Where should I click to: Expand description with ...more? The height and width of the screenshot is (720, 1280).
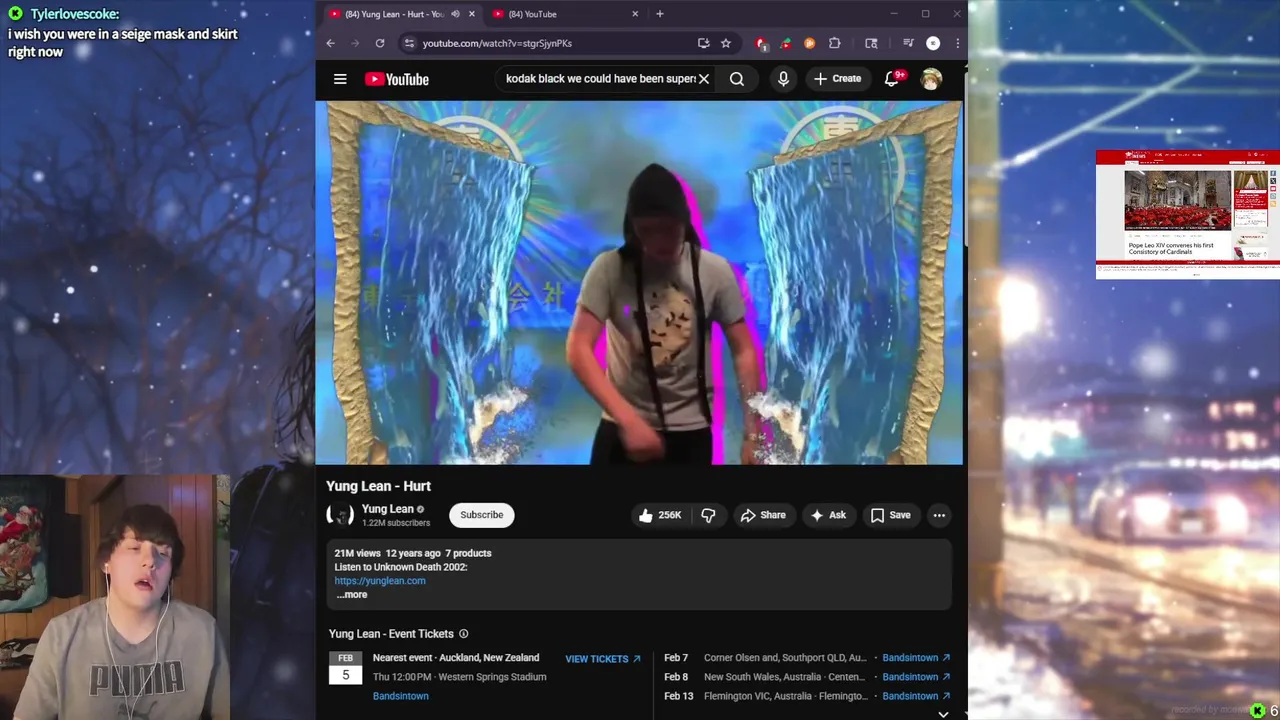point(351,595)
